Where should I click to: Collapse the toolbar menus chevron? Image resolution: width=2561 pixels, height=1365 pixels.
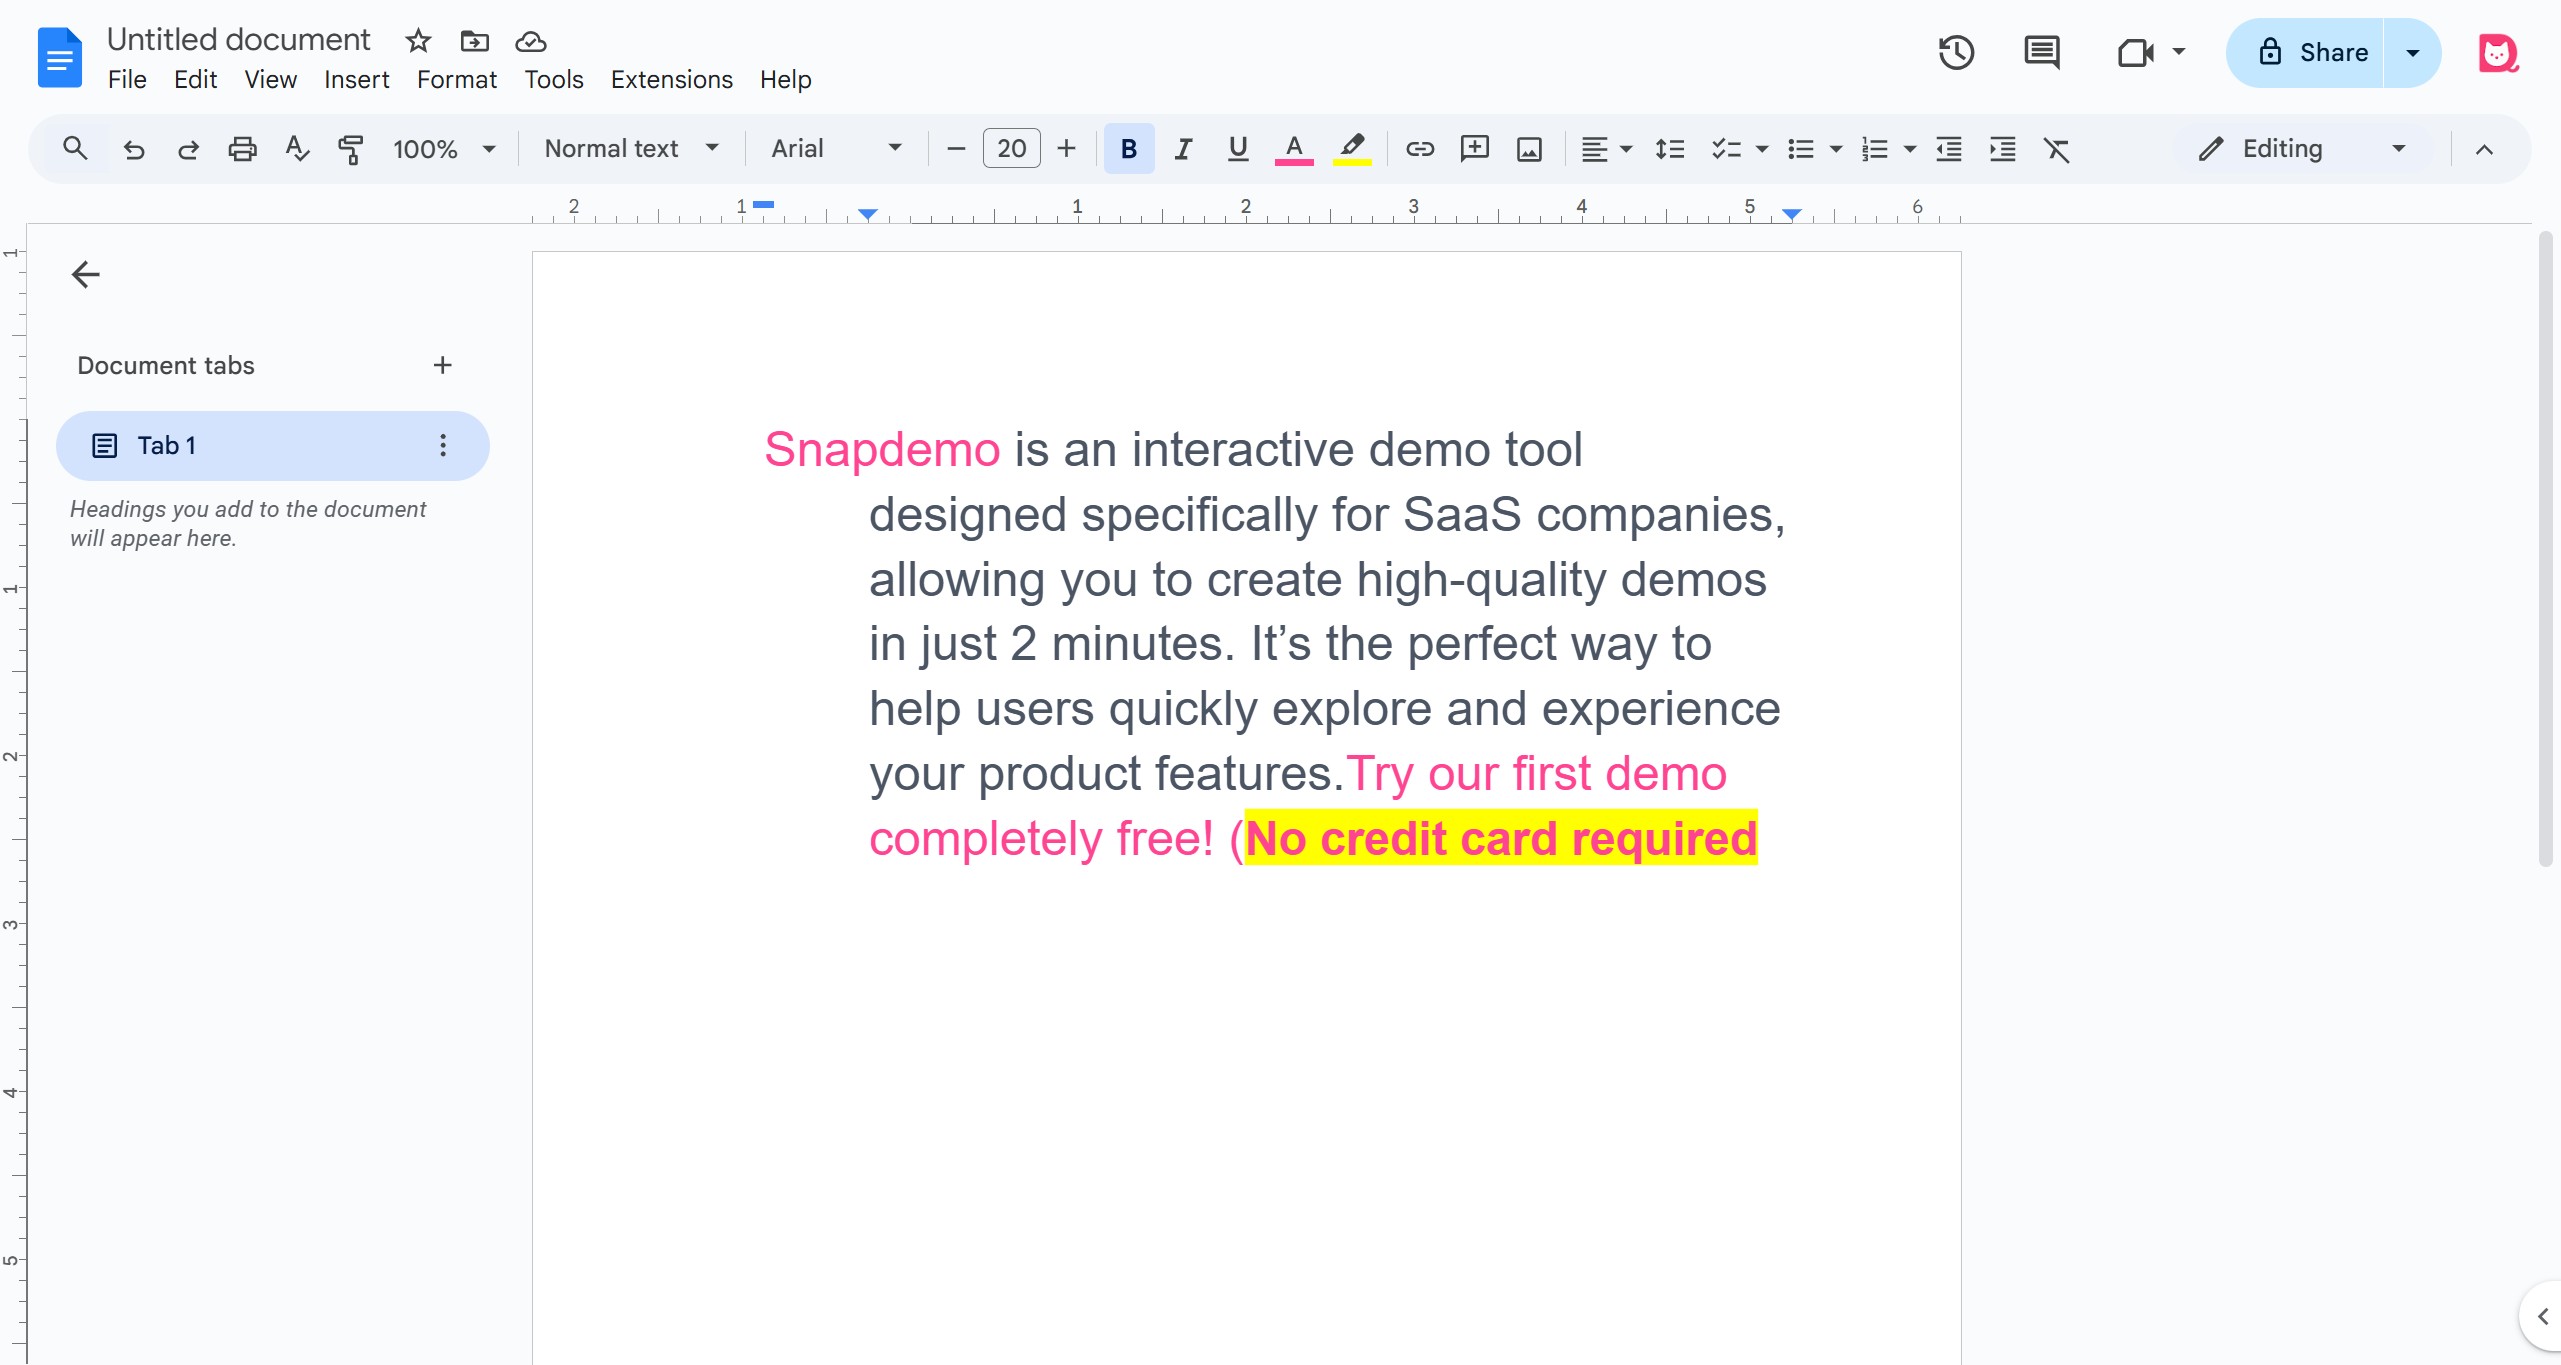pos(2484,149)
